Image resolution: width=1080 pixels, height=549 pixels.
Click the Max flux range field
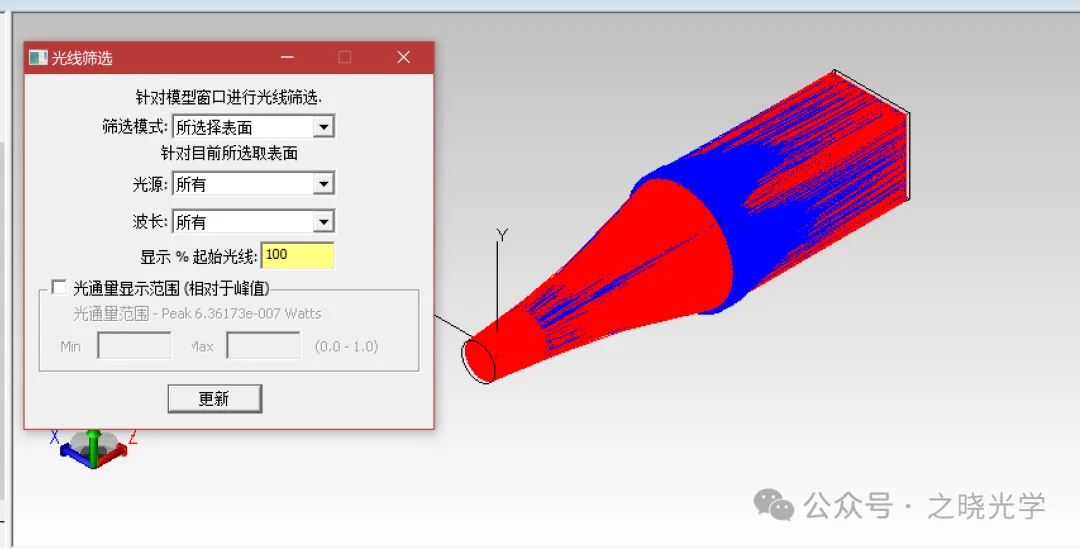tap(263, 346)
